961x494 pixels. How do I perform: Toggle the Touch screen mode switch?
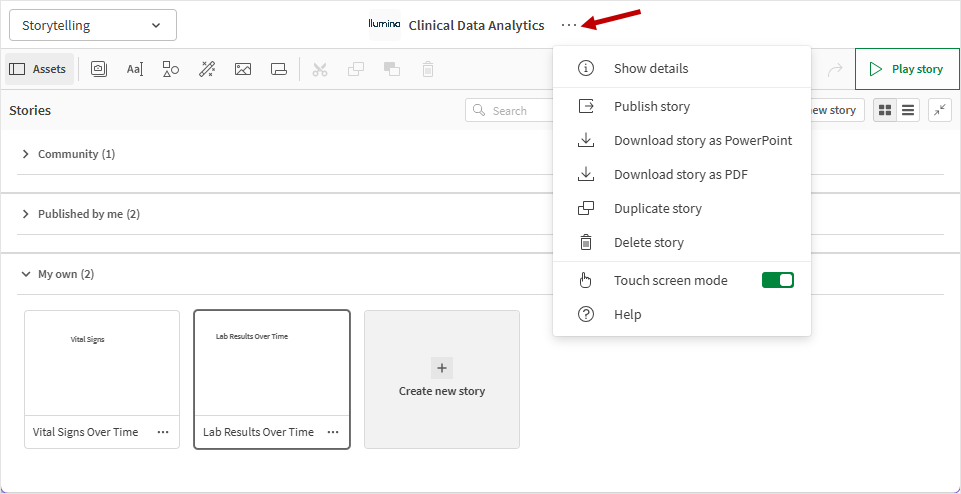coord(778,280)
